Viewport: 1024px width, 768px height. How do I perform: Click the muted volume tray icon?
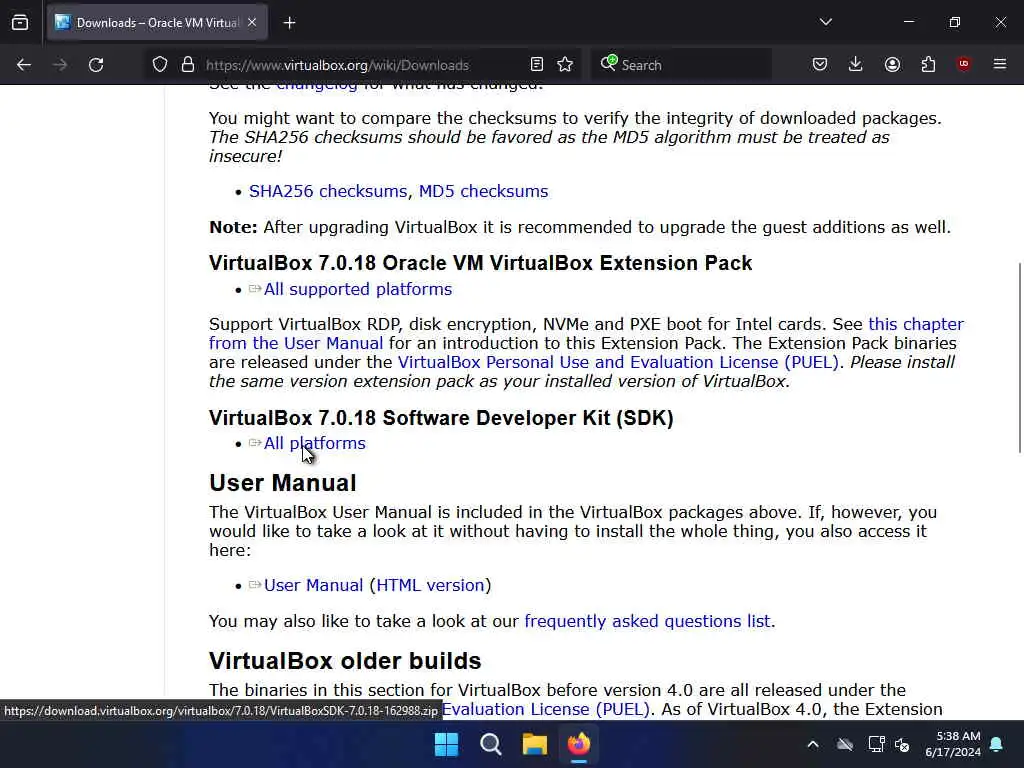pos(903,744)
